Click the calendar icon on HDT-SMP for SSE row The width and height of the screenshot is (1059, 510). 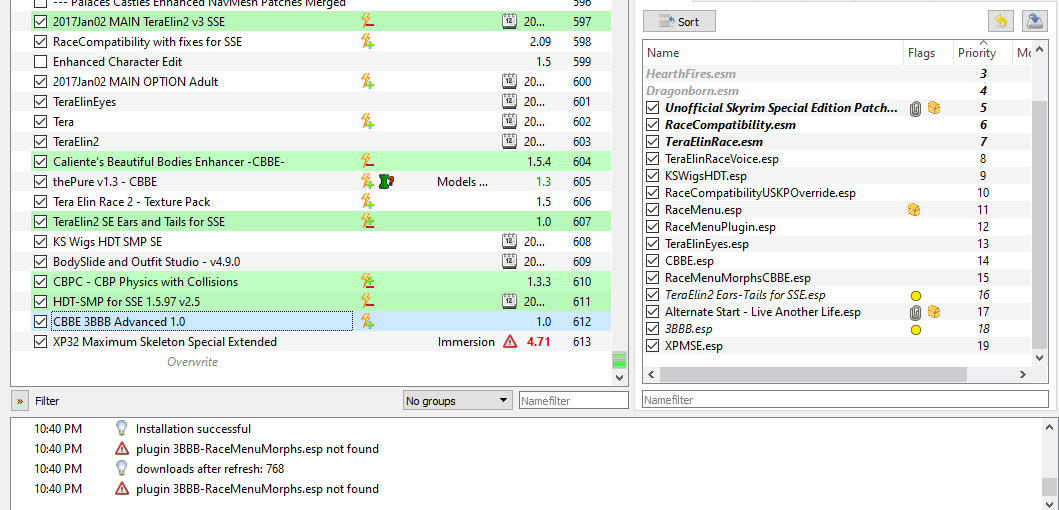pos(509,301)
